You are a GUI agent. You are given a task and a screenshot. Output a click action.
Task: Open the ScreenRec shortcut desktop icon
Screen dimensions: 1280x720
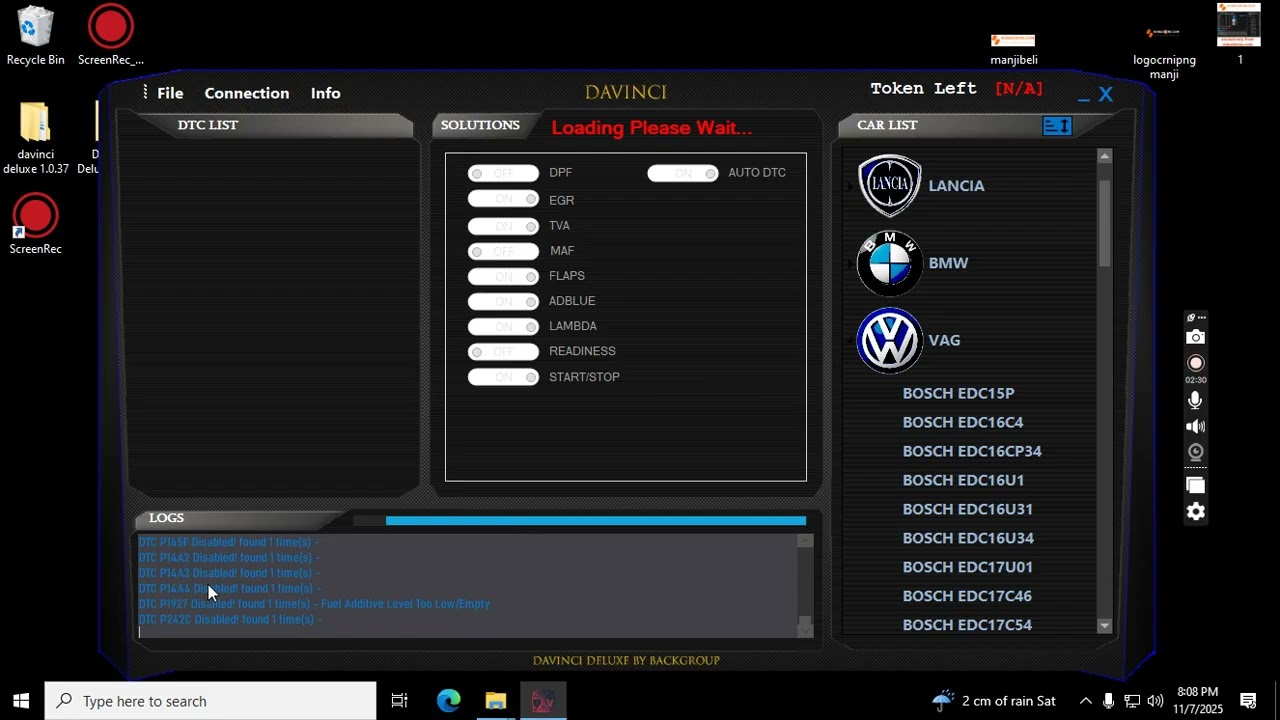(x=35, y=224)
